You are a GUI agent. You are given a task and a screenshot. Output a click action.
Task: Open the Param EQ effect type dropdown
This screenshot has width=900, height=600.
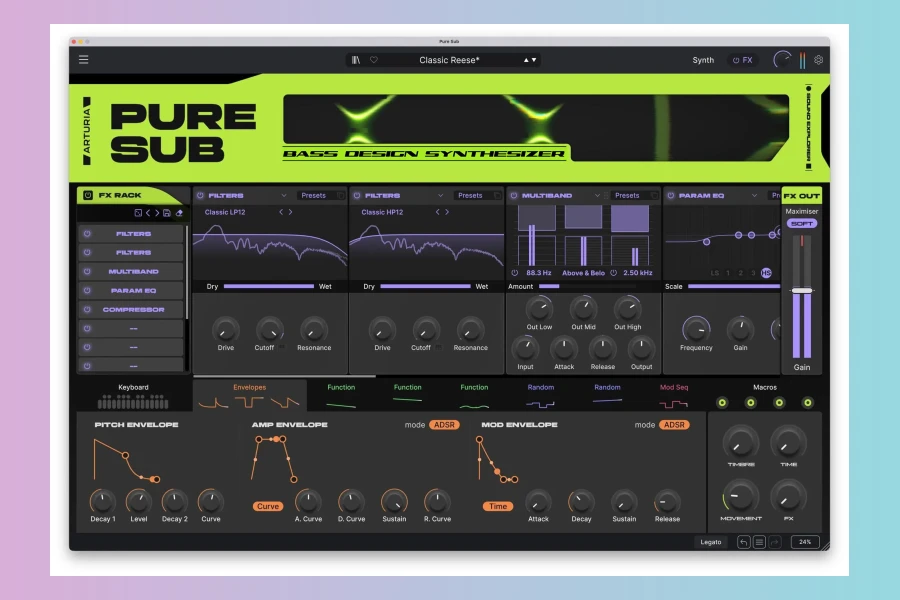point(754,195)
